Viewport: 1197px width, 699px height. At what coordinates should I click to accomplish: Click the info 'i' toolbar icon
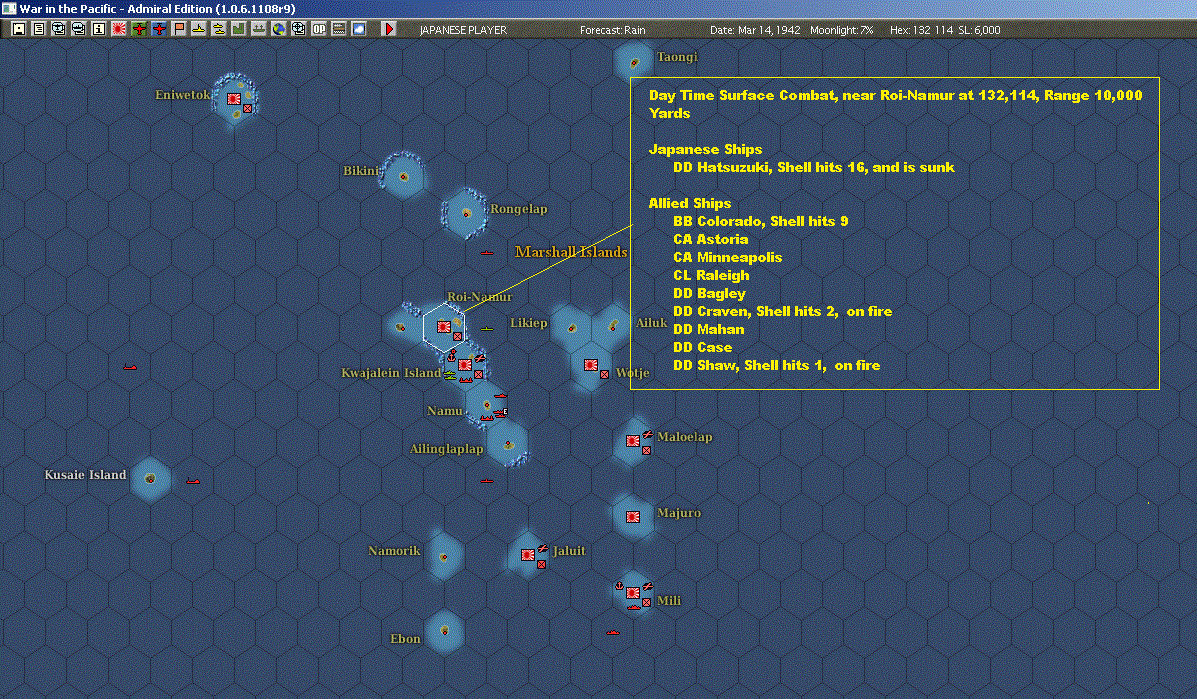pyautogui.click(x=98, y=29)
